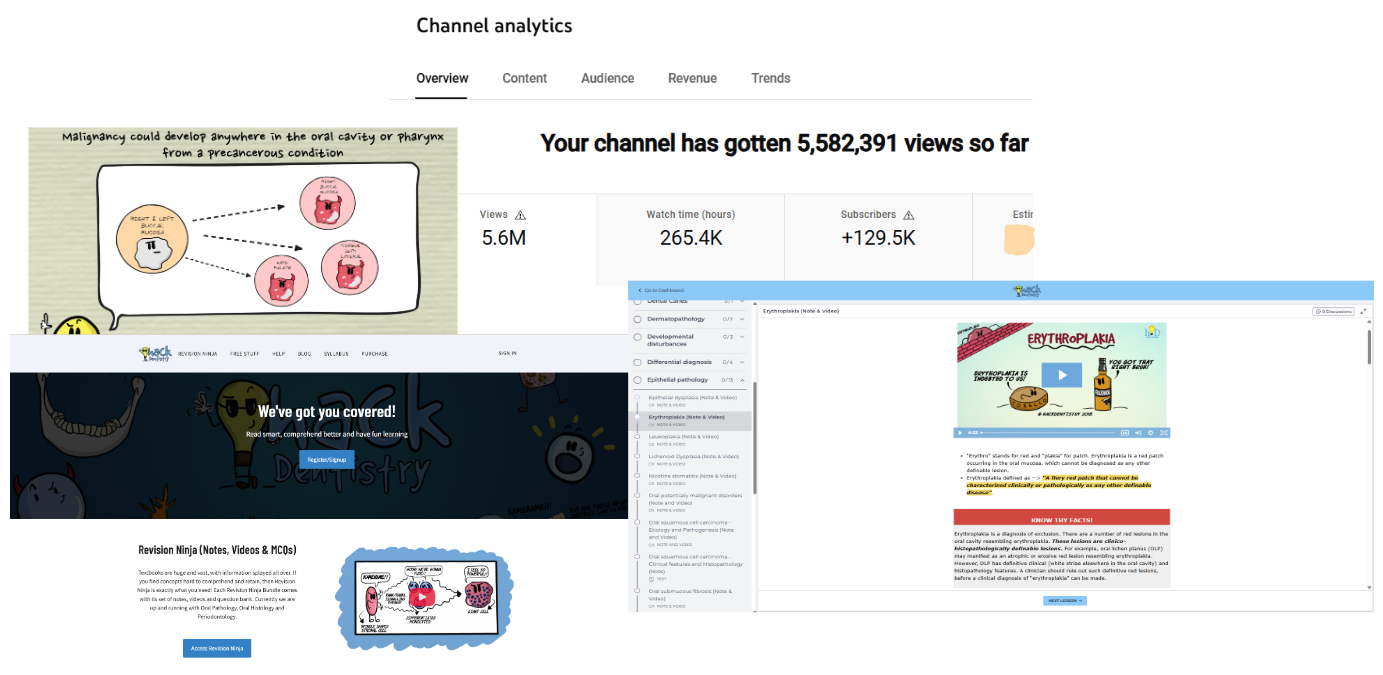Mark Differential diagnosis completion circle
The height and width of the screenshot is (675, 1383).
coord(638,362)
